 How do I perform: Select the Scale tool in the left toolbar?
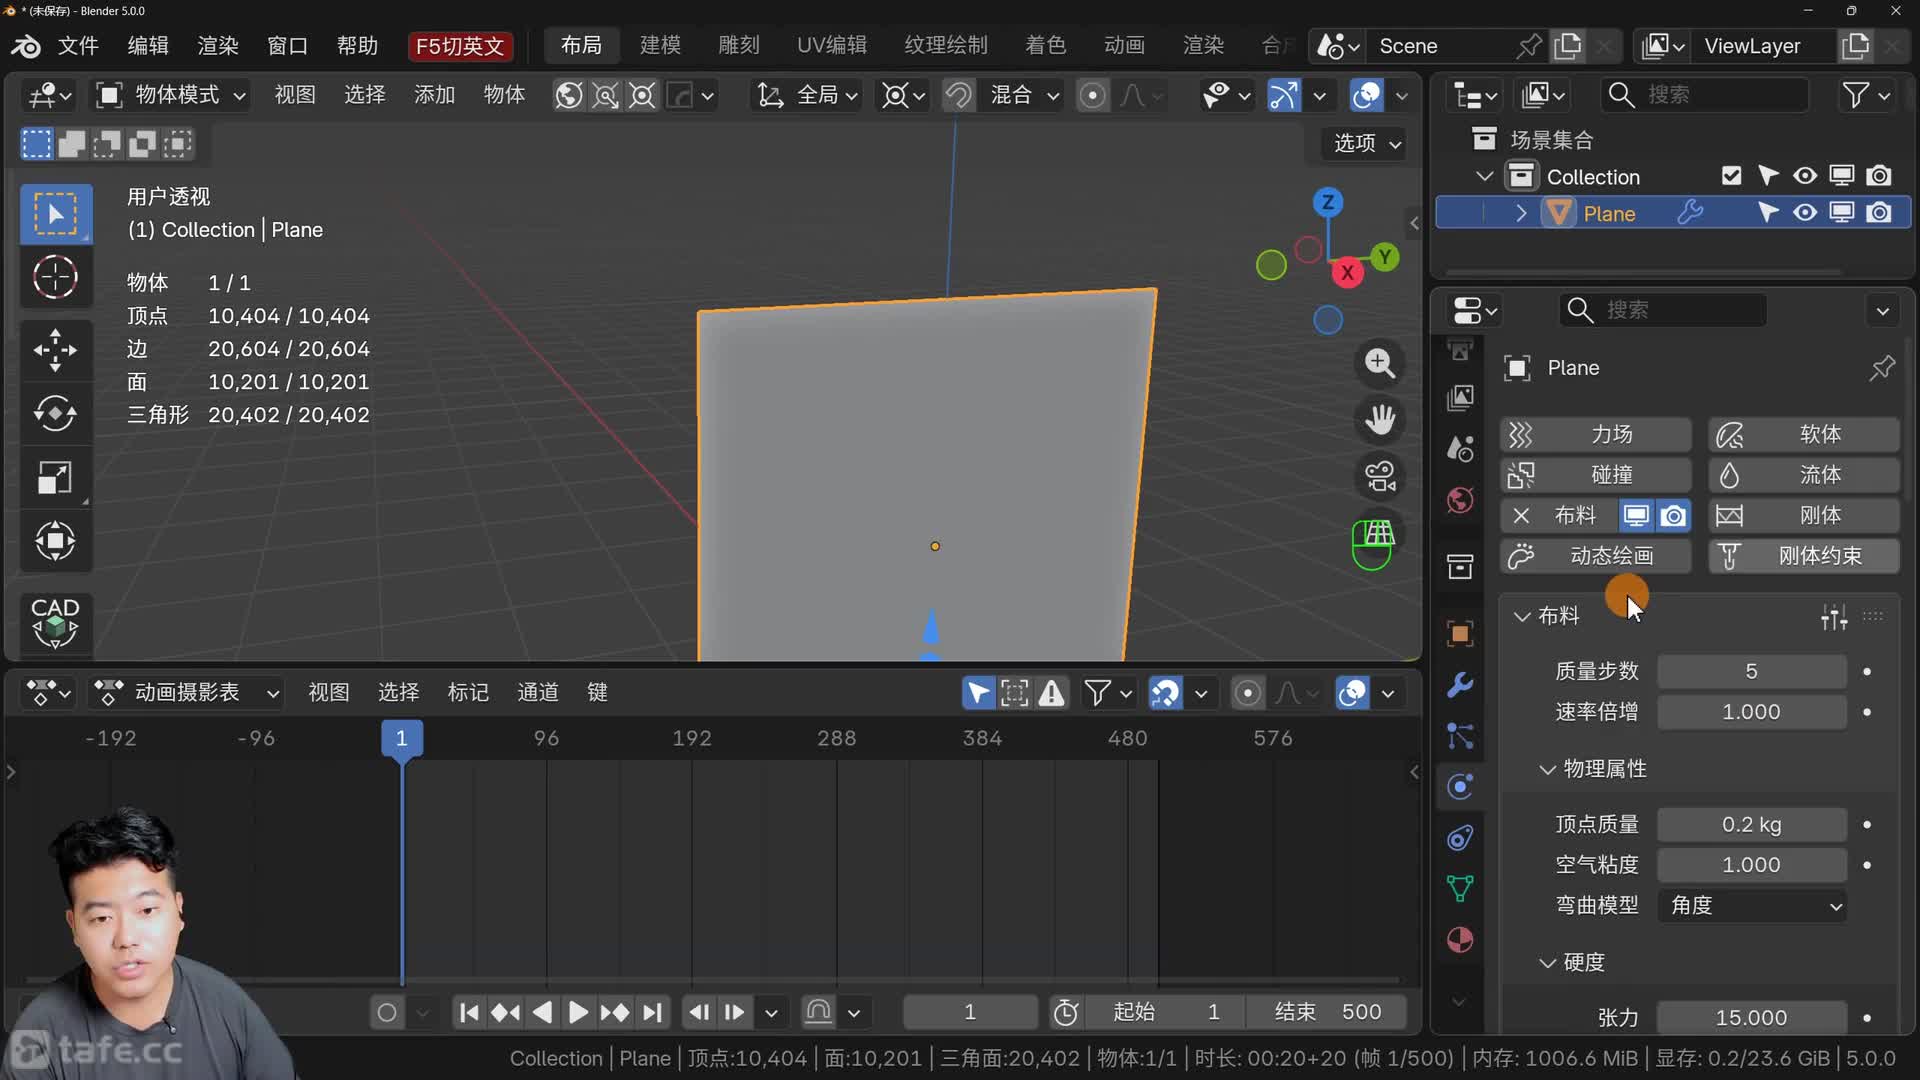click(x=55, y=477)
